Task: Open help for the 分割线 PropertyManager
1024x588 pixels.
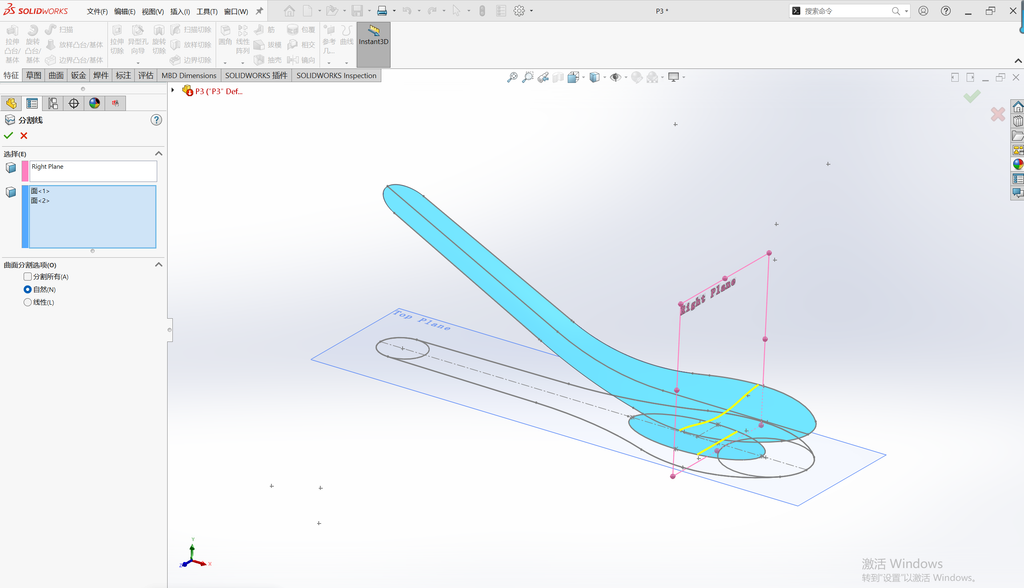Action: (x=156, y=120)
